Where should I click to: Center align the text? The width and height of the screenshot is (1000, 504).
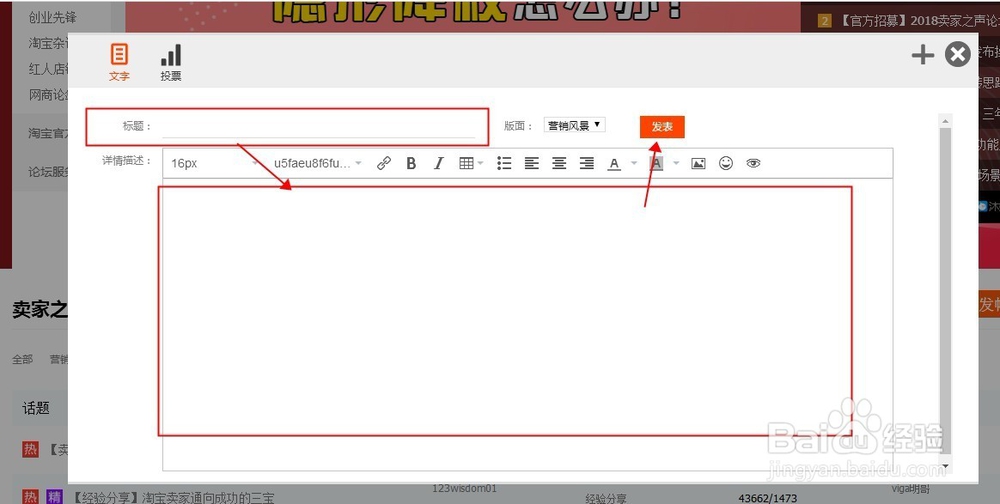[559, 163]
